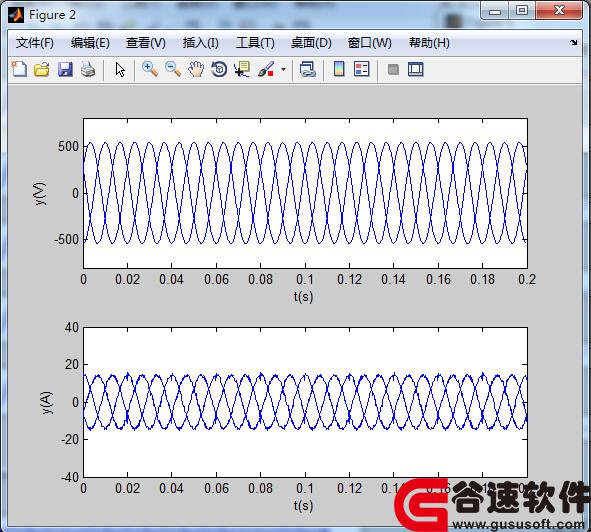
Task: Open the 工具(T) menu
Action: [255, 43]
